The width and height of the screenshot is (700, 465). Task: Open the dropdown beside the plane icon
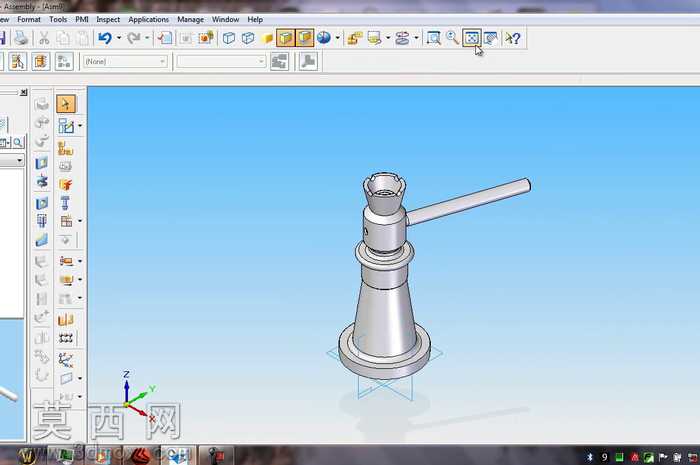(80, 378)
